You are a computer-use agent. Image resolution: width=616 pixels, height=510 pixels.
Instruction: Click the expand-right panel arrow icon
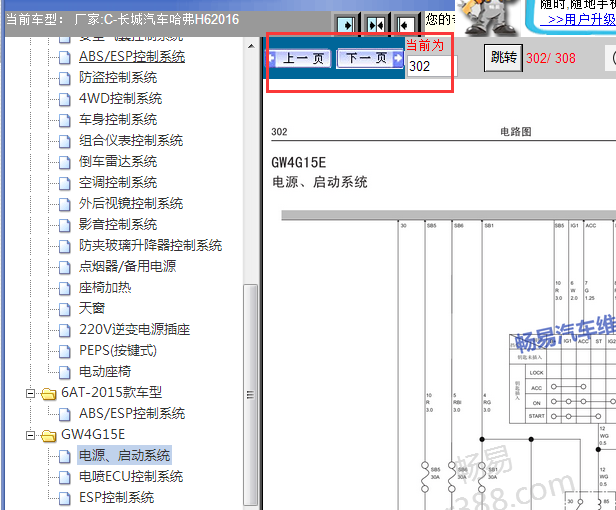346,26
